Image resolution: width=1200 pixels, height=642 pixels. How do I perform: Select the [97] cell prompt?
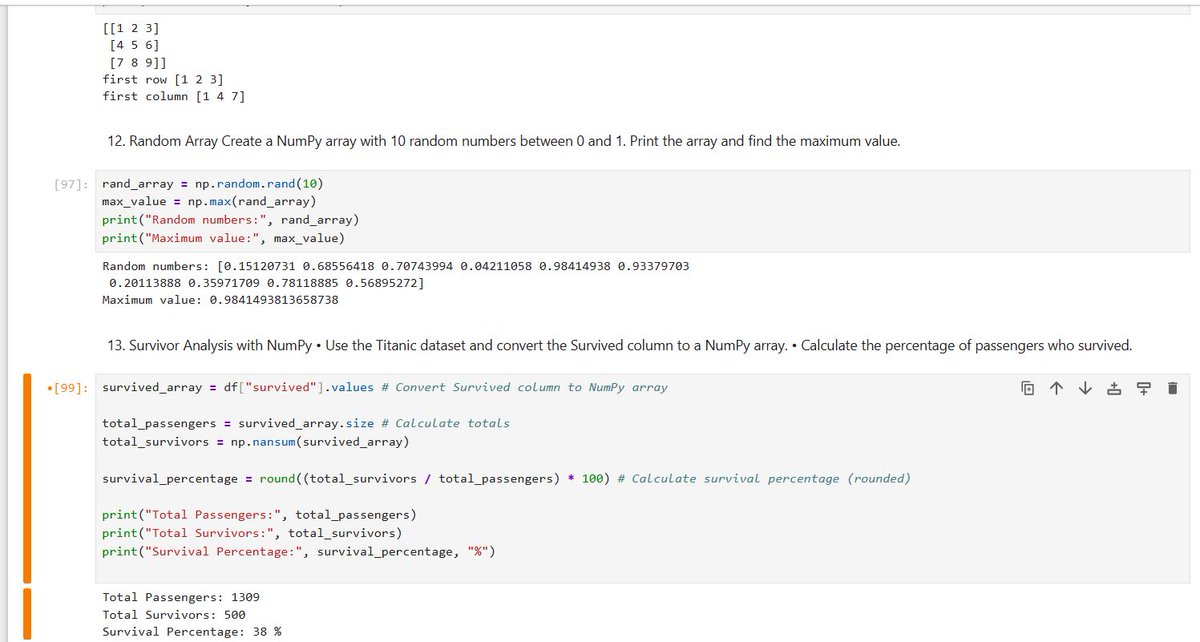point(71,185)
